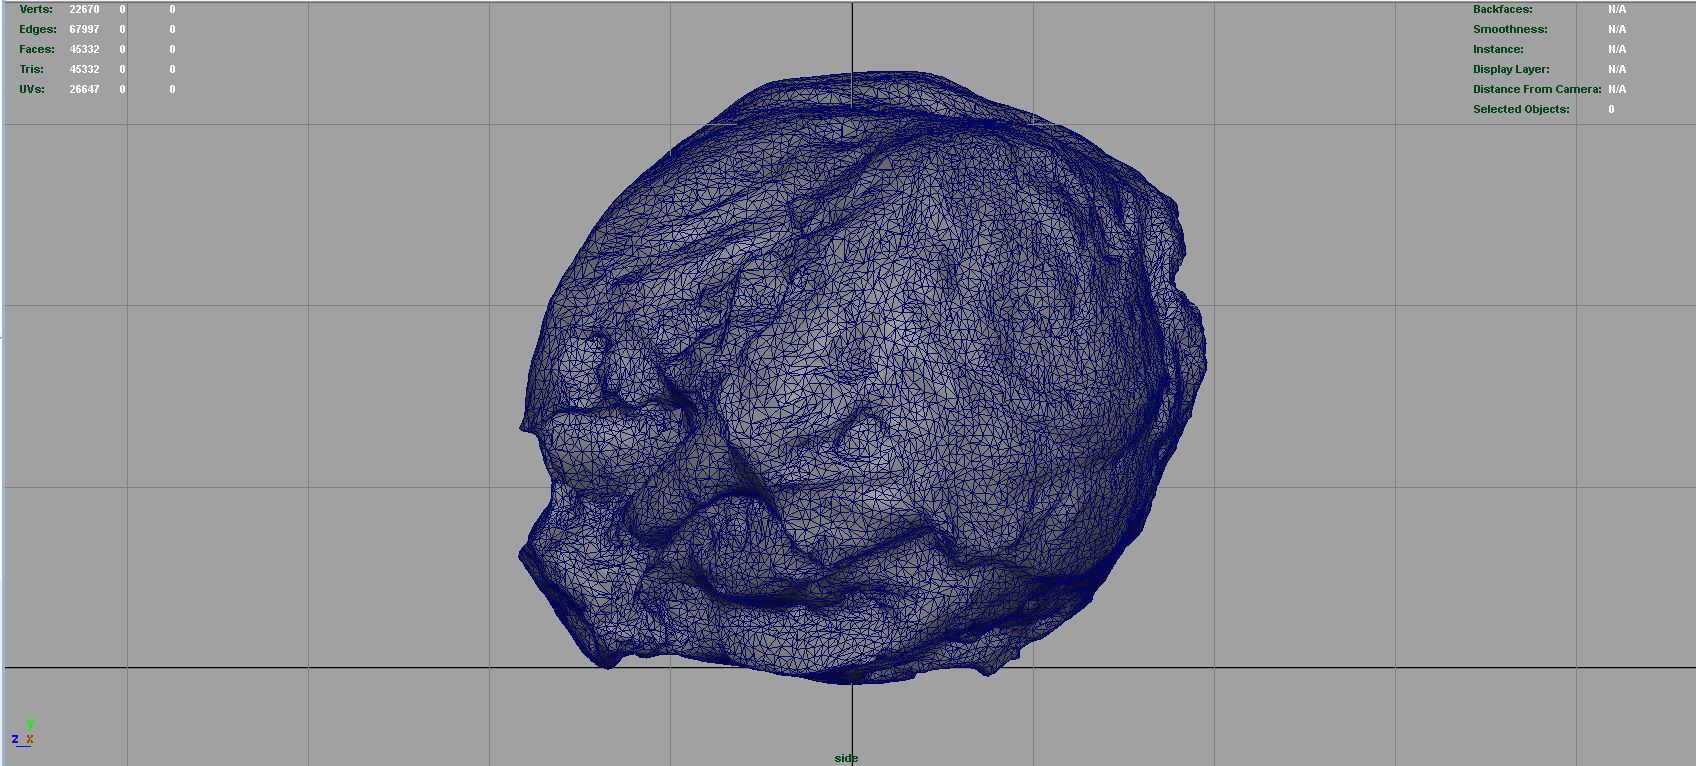
Task: Click the view axis orientation indicator
Action: tap(24, 733)
